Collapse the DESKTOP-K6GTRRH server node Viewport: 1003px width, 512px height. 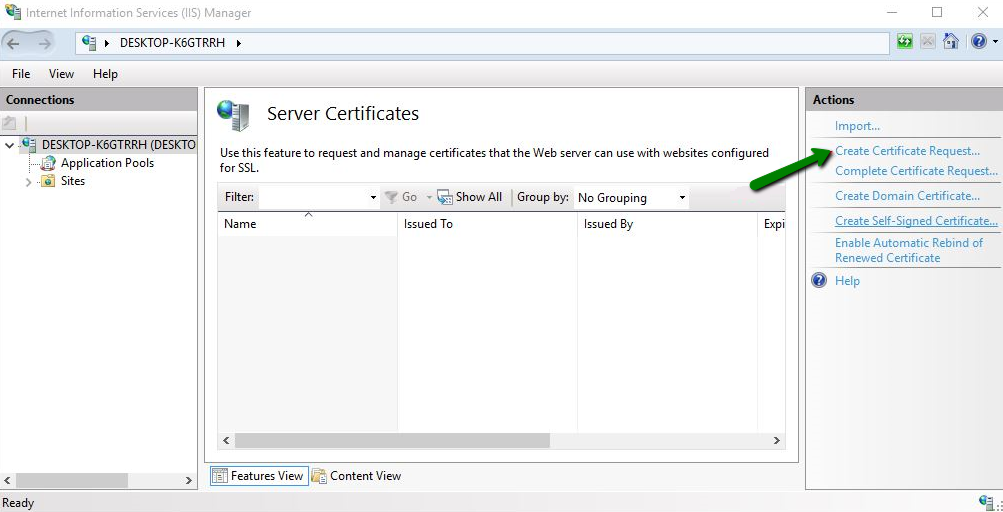point(10,146)
